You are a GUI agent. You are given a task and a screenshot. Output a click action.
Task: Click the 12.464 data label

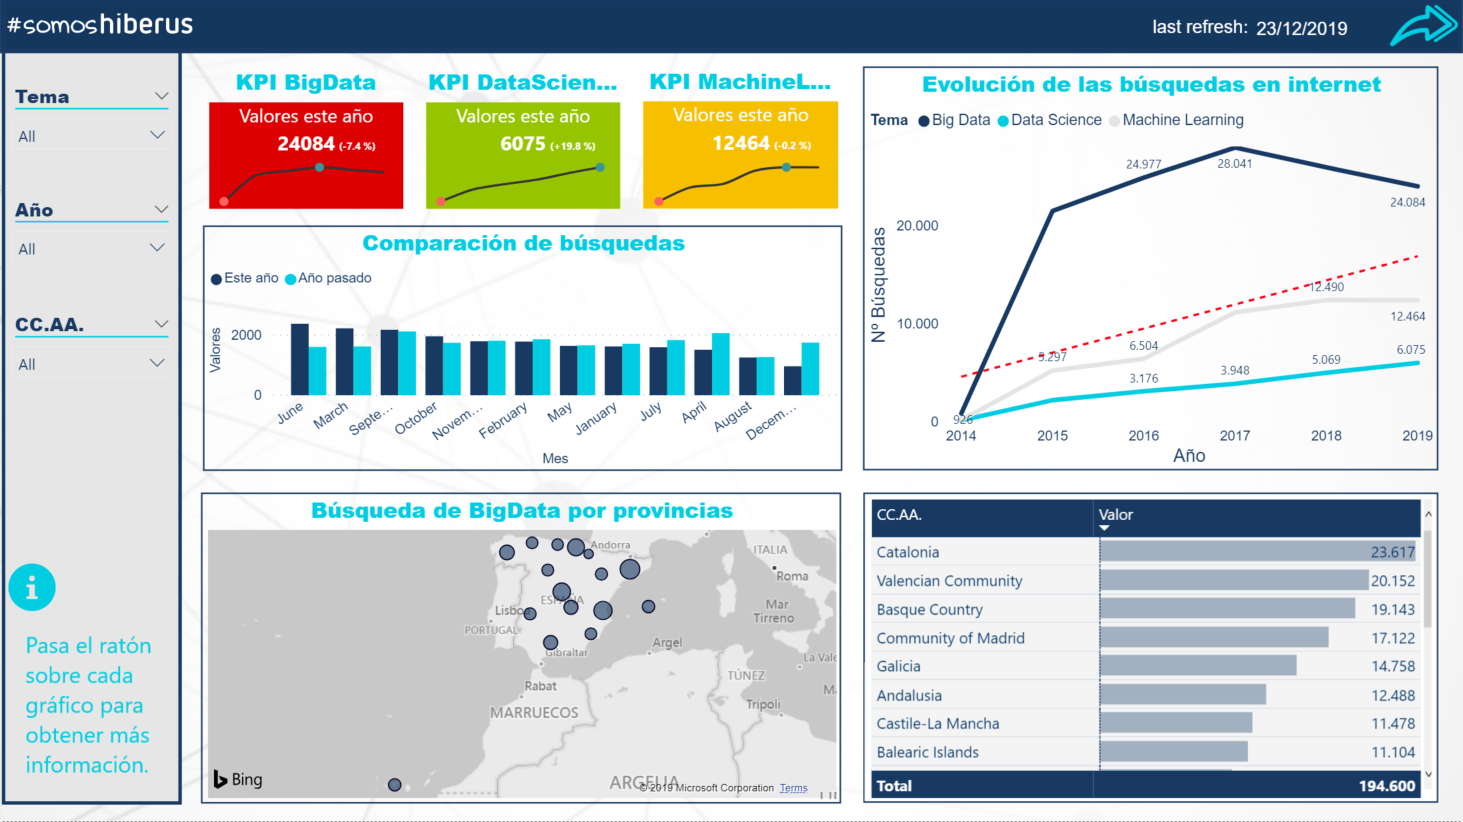pos(1407,316)
